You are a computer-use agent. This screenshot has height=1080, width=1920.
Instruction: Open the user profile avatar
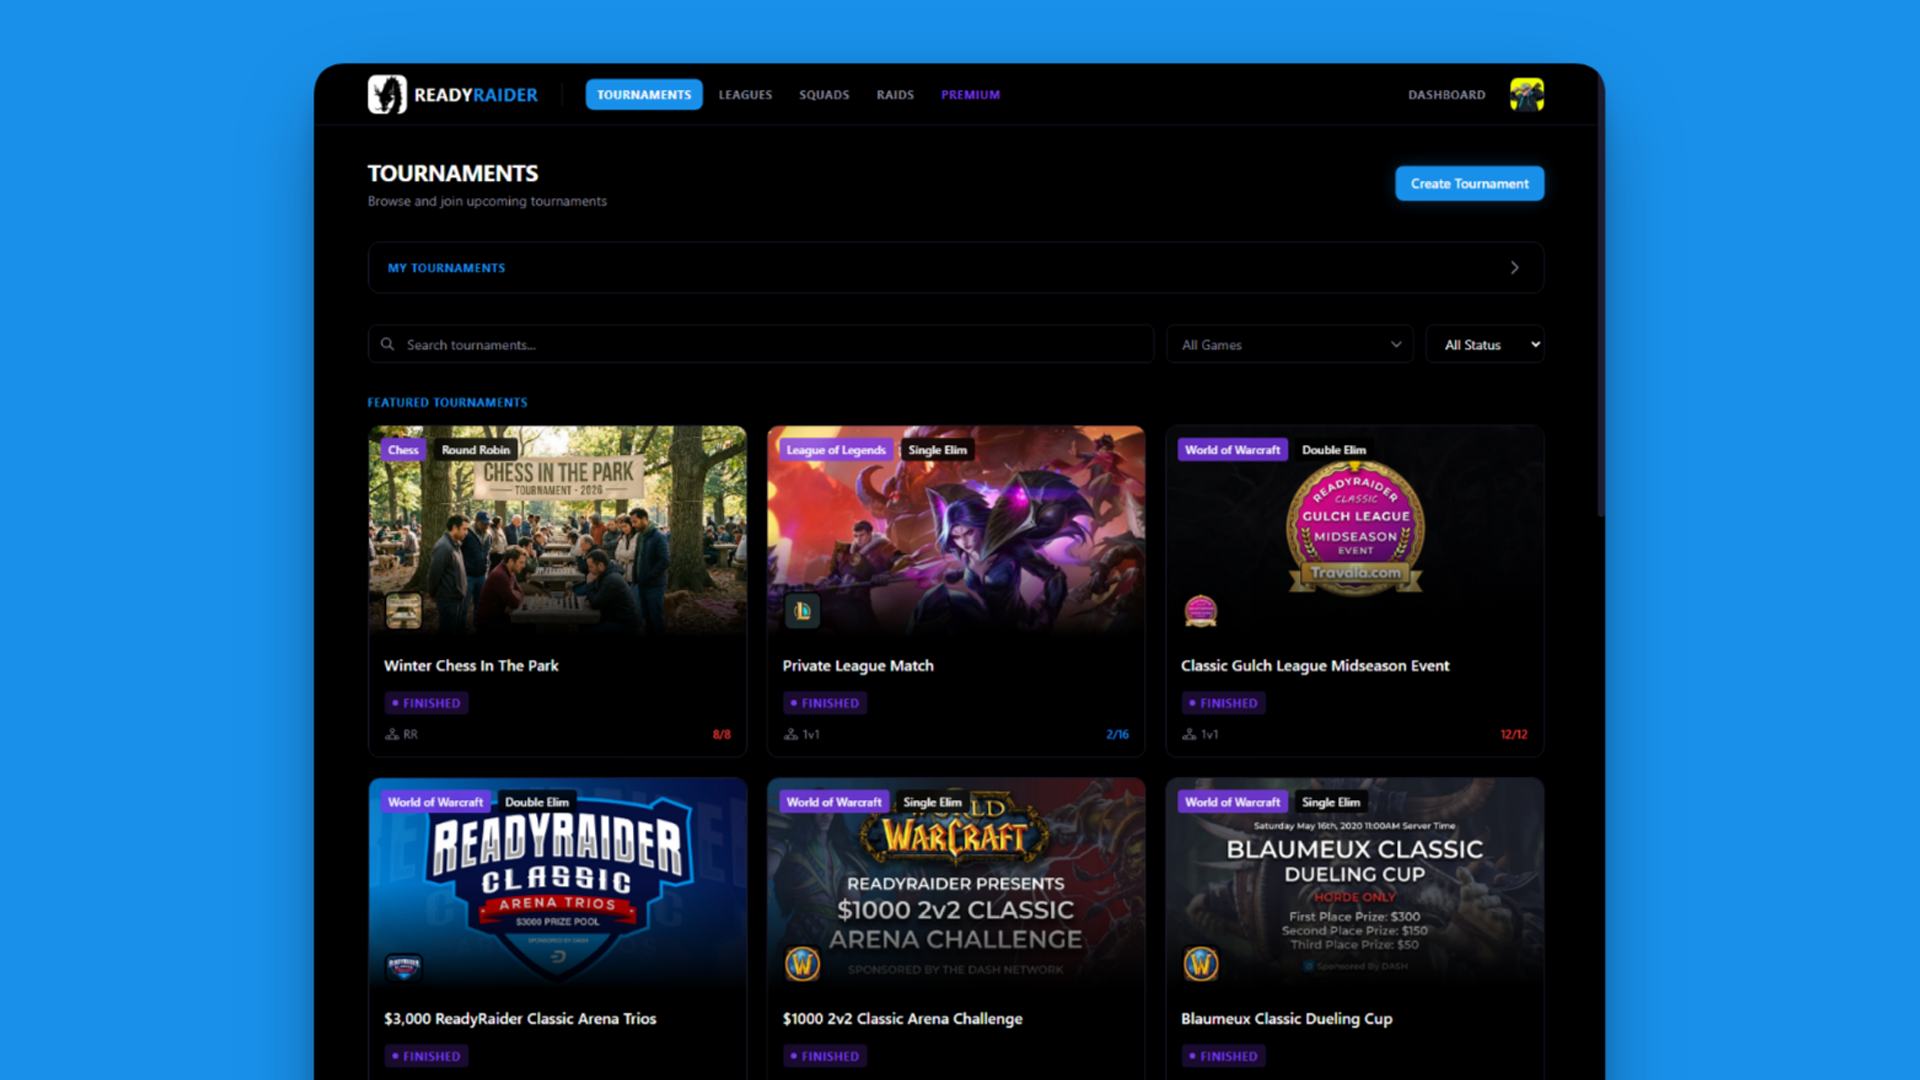click(1526, 95)
